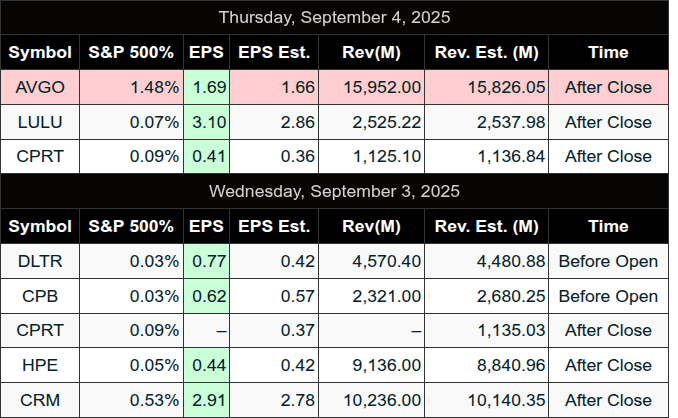
Task: Select the DLTR symbol cell
Action: click(40, 262)
